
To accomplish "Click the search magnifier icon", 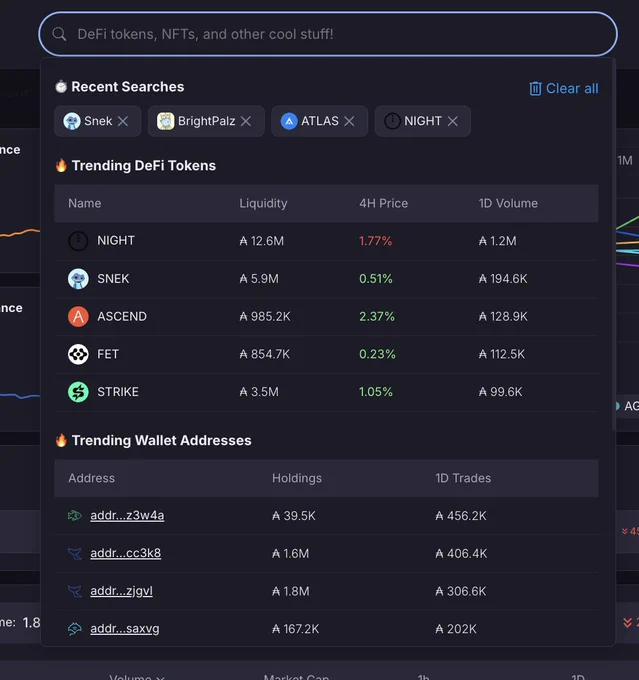I will (59, 34).
